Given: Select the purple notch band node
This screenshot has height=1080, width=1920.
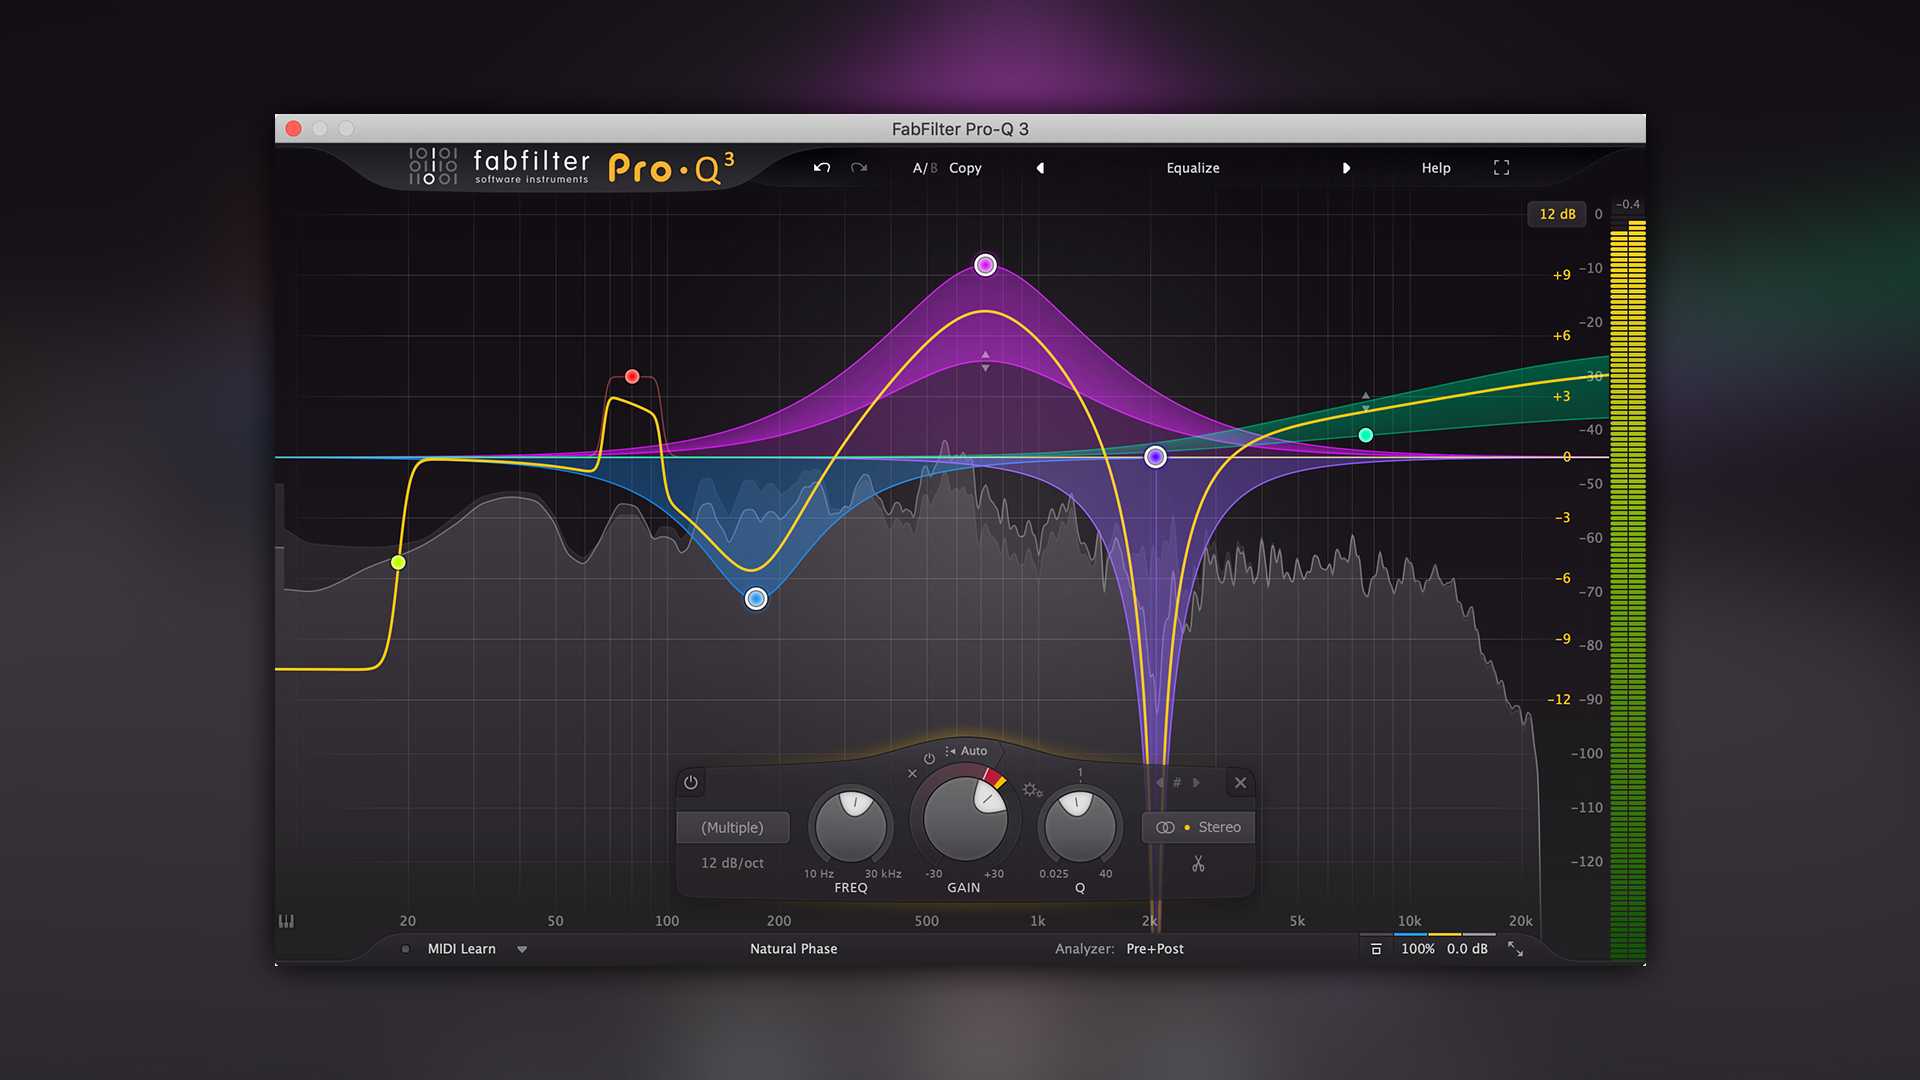Looking at the screenshot, I should tap(1155, 457).
